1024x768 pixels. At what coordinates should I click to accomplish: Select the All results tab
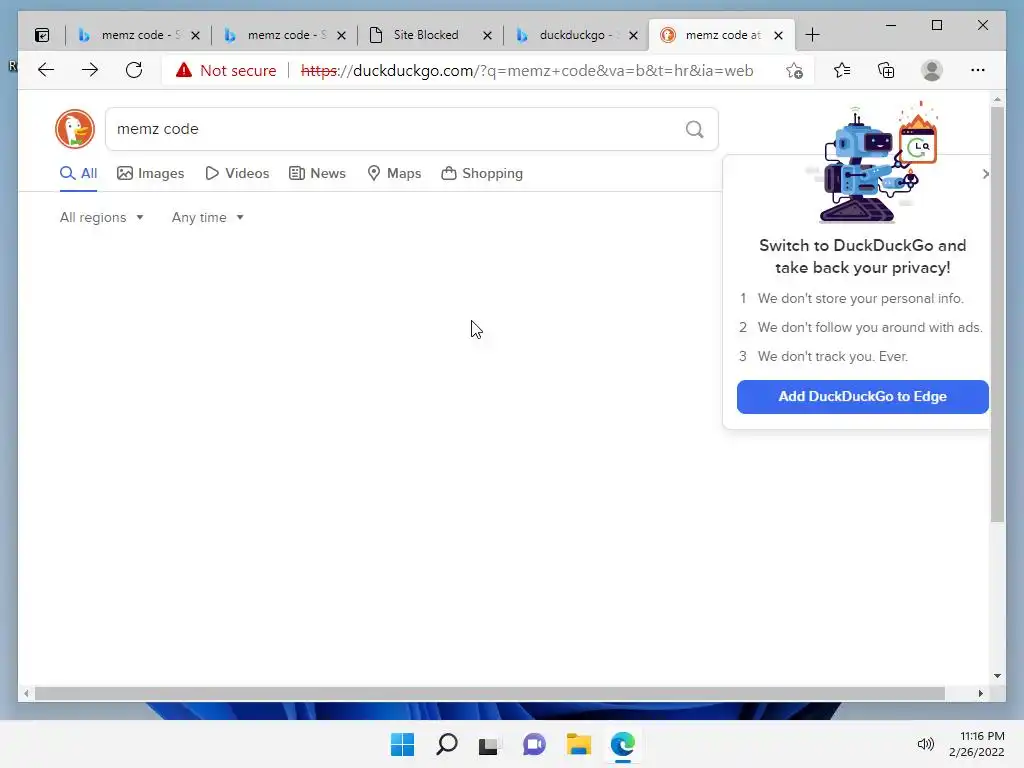pos(78,173)
